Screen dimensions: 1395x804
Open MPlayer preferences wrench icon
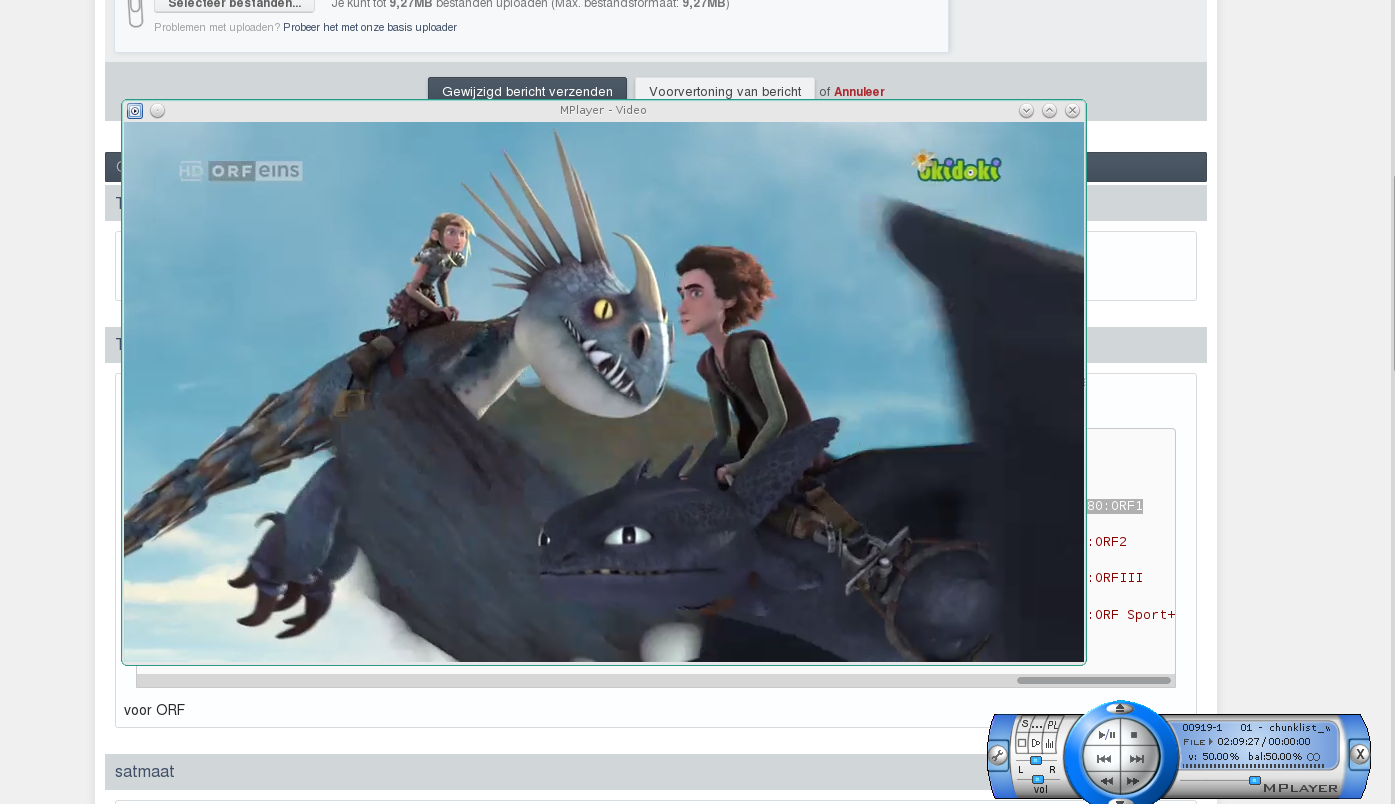(x=998, y=756)
